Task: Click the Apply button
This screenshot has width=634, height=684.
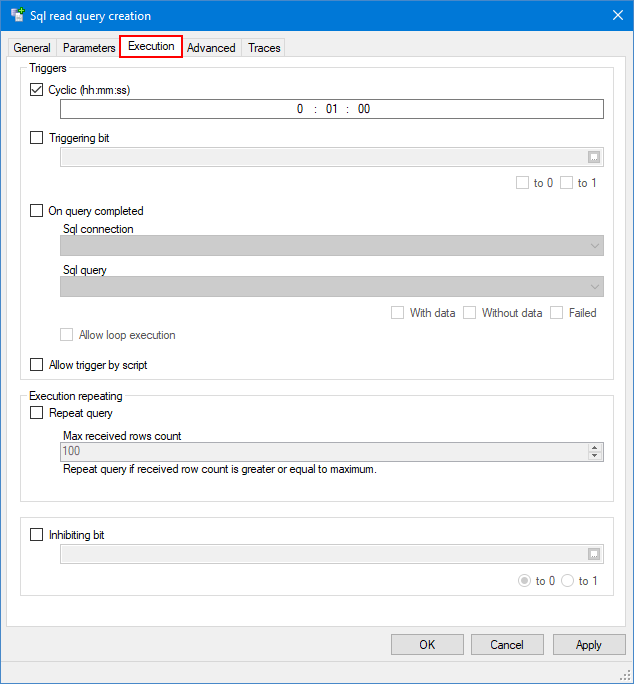Action: point(589,645)
